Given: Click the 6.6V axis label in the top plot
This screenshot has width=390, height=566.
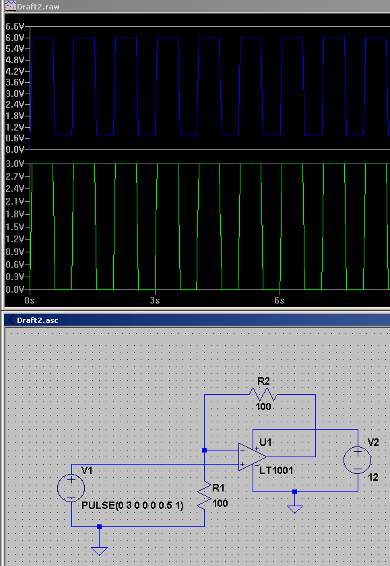Looking at the screenshot, I should coord(15,26).
